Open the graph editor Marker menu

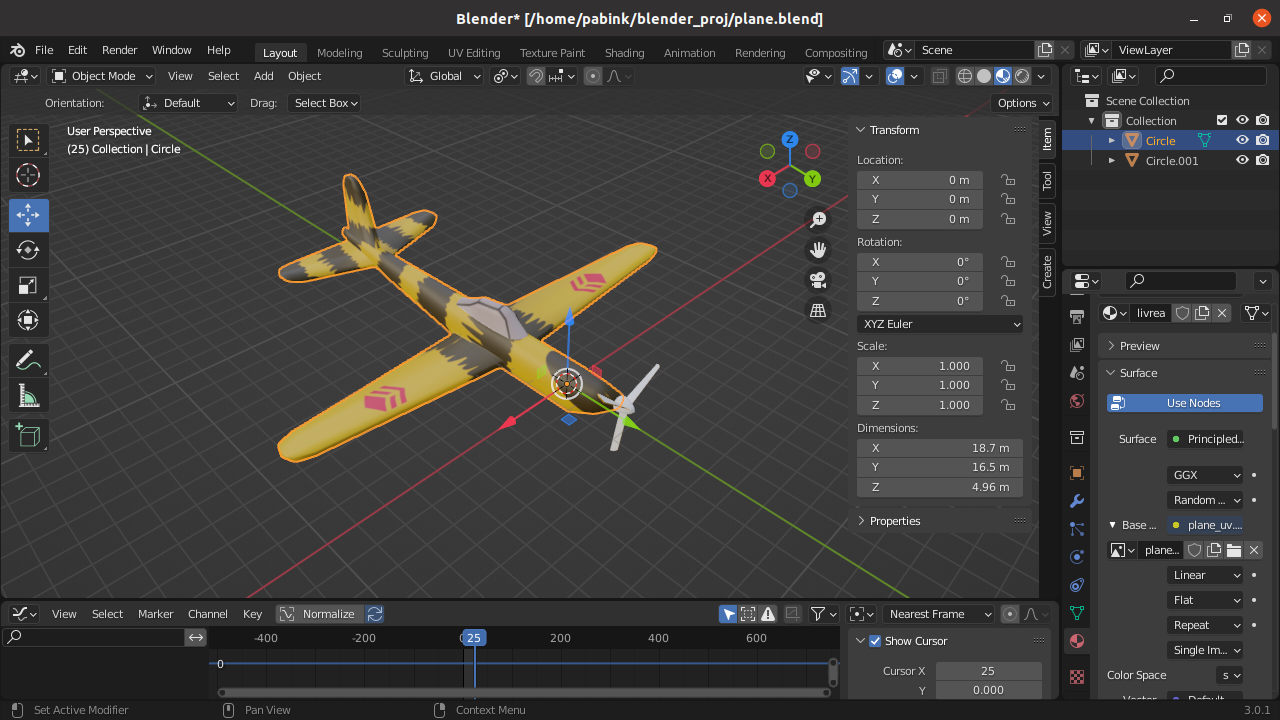pyautogui.click(x=155, y=614)
